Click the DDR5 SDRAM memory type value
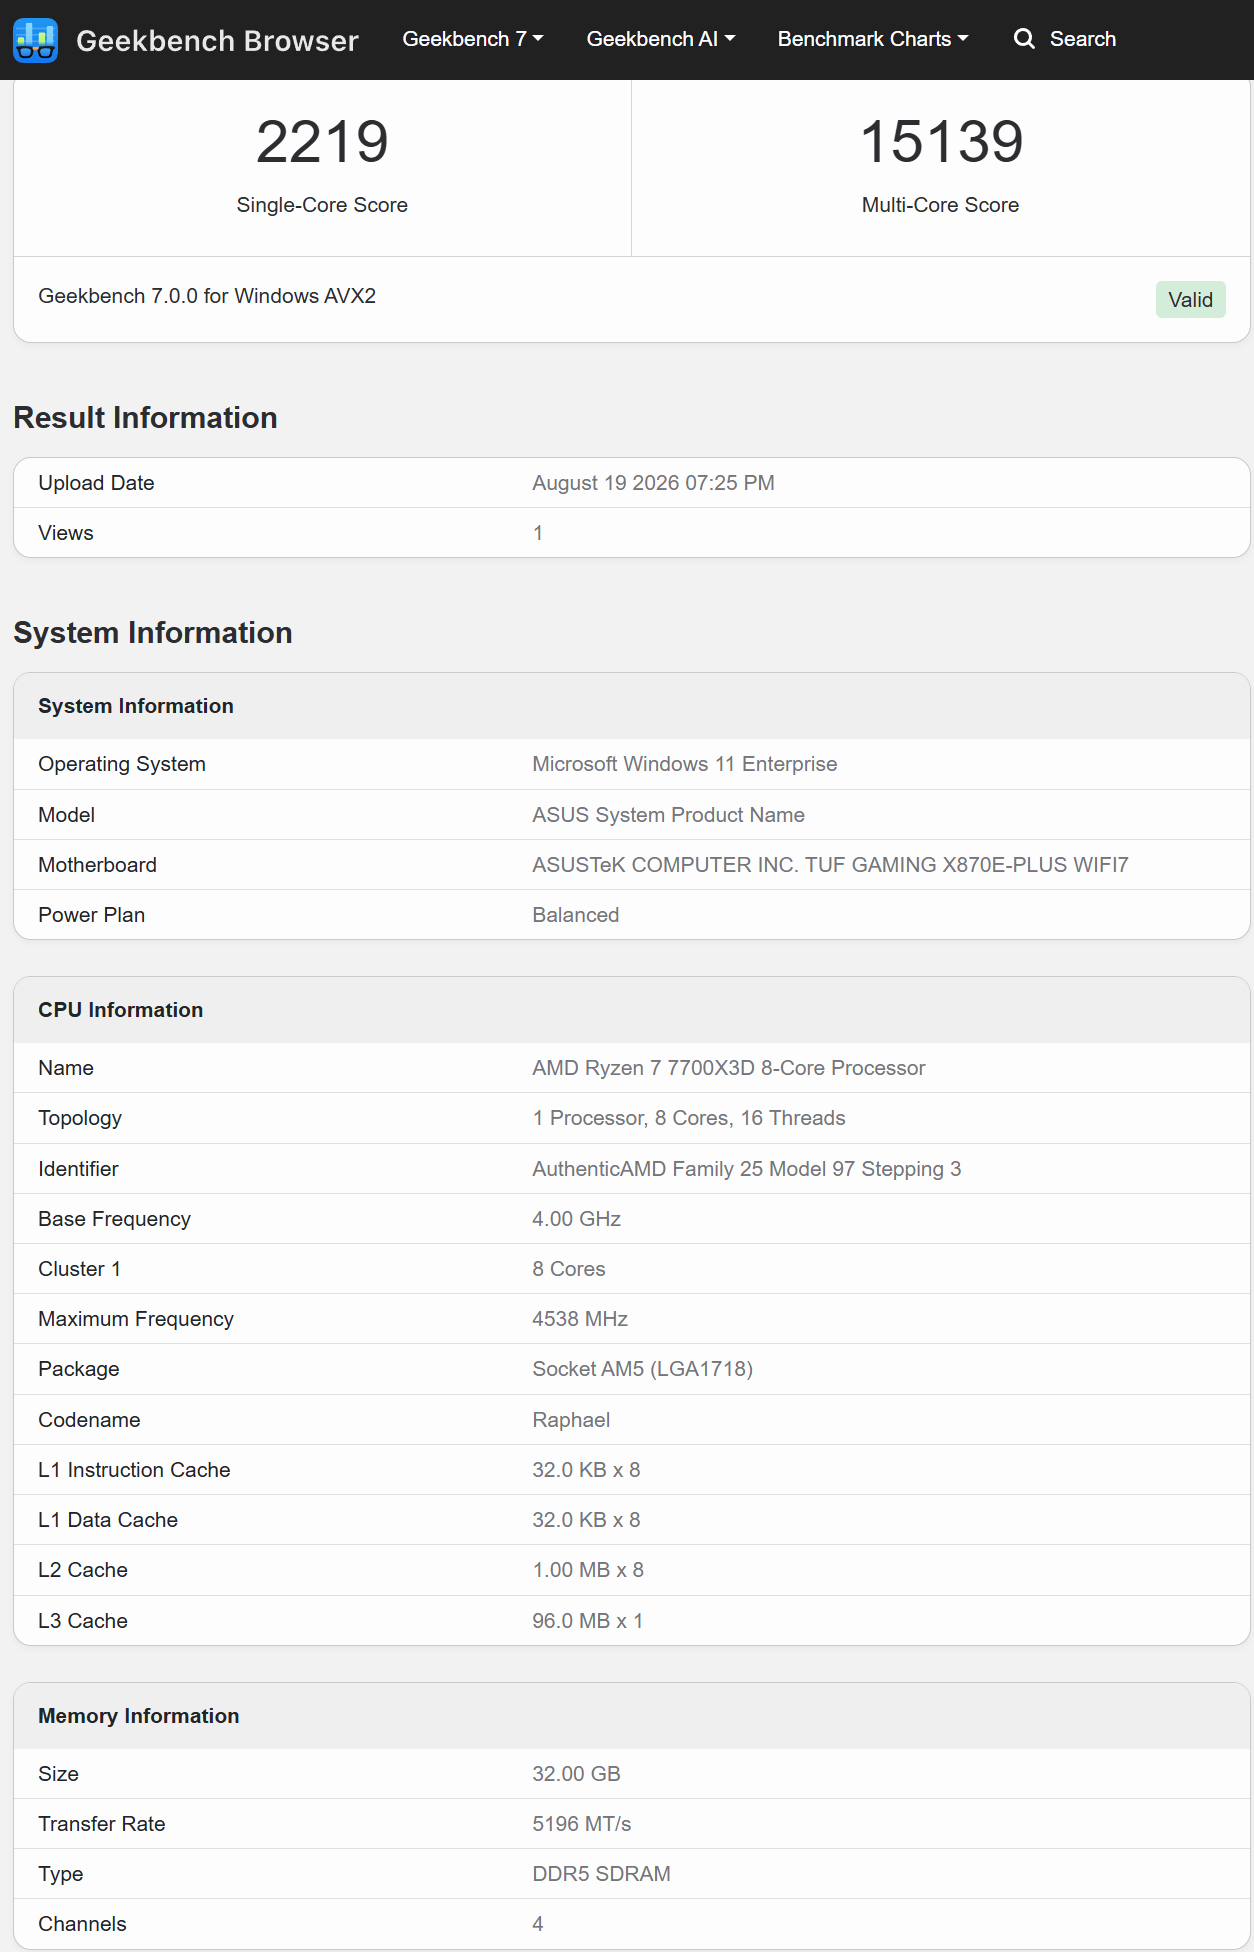 click(x=601, y=1874)
